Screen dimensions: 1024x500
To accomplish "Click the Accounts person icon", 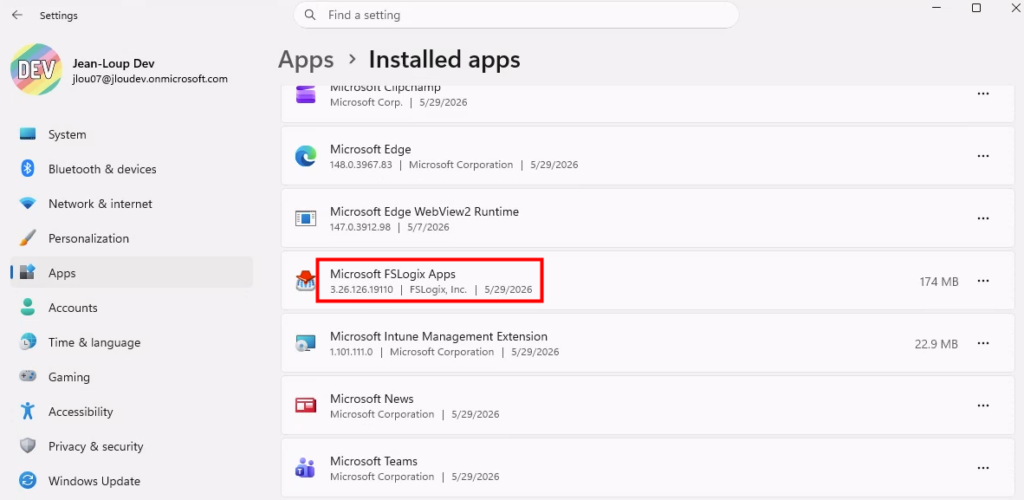I will point(27,307).
